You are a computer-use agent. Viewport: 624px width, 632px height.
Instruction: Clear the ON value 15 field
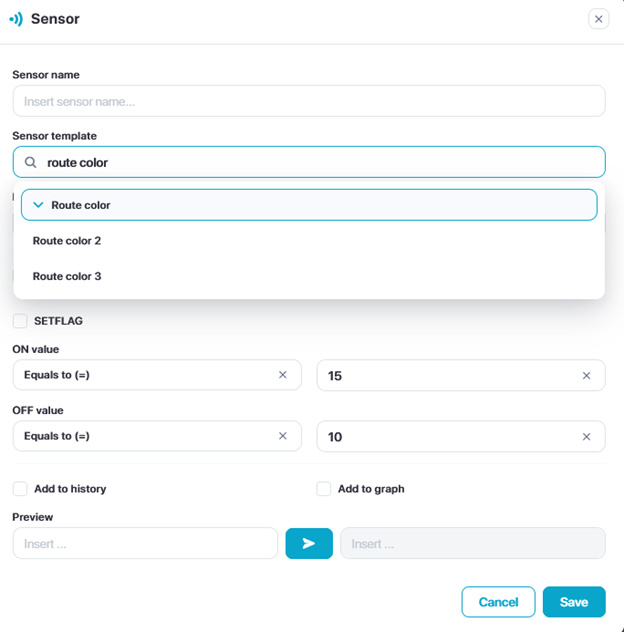pos(587,376)
